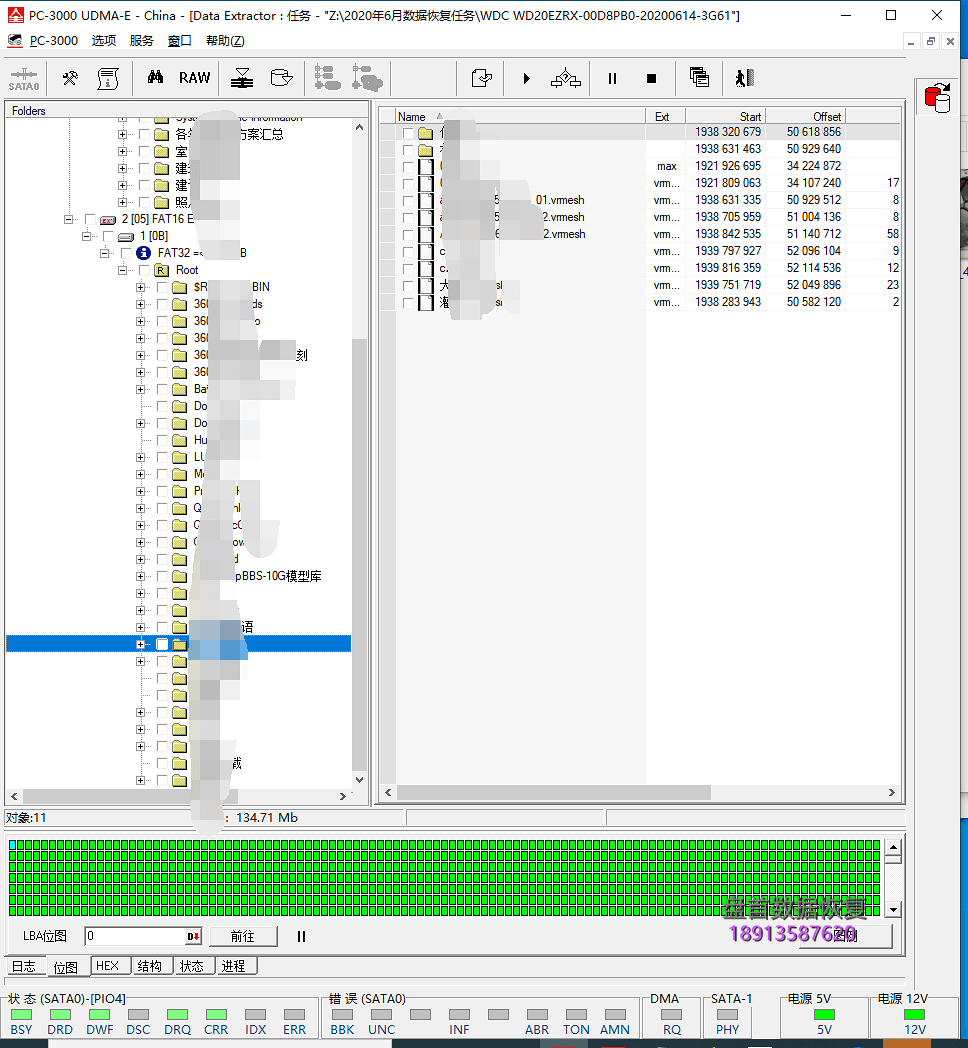968x1048 pixels.
Task: Click the stacked windows icon
Action: coord(699,78)
